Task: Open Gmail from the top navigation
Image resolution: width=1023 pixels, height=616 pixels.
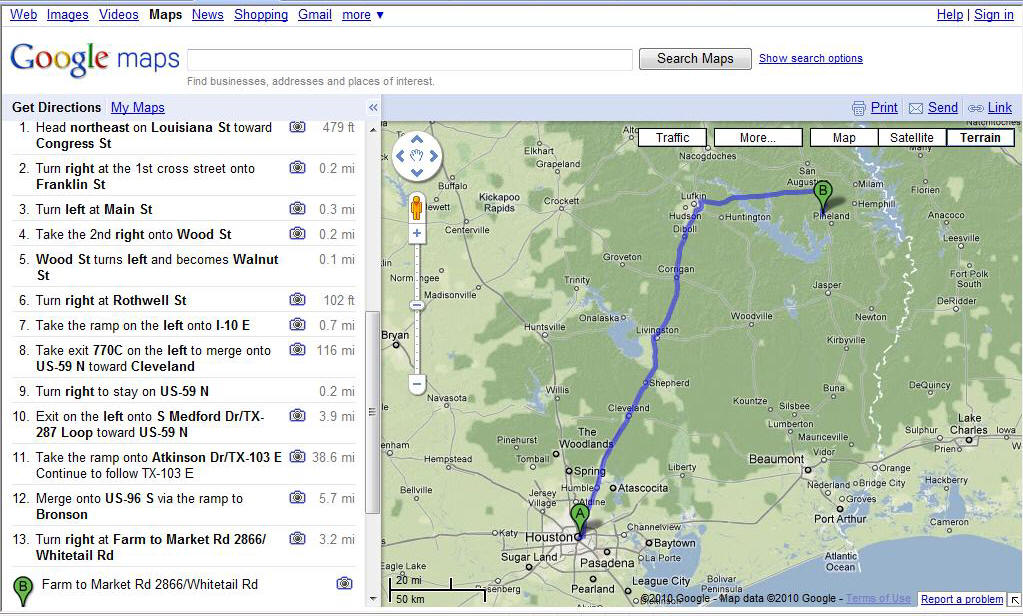Action: [x=315, y=14]
